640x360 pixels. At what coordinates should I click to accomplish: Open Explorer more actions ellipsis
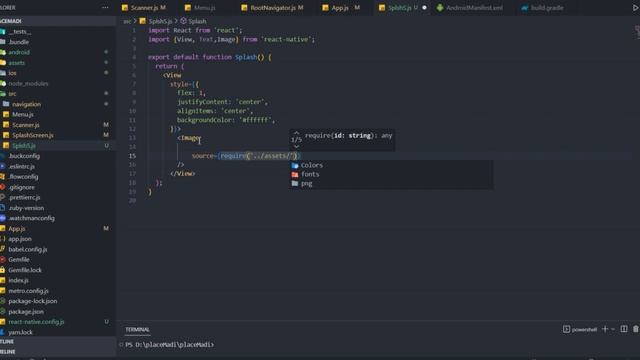(105, 7)
